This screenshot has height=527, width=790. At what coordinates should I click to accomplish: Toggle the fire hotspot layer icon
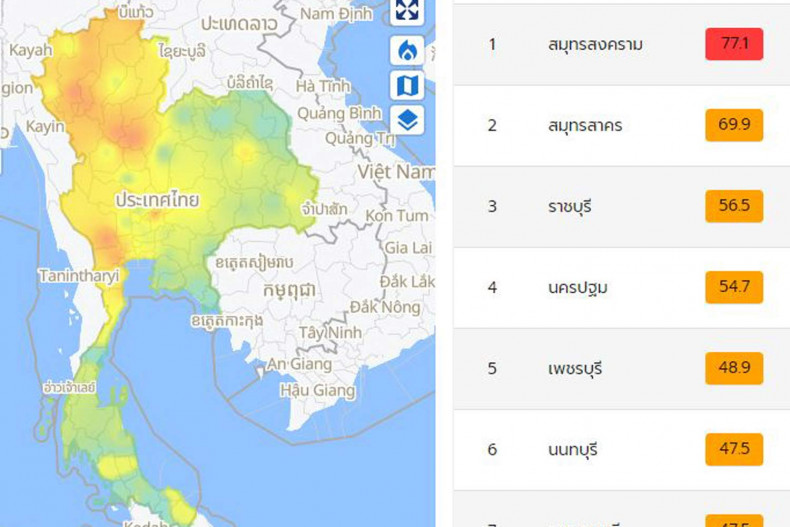tap(407, 50)
